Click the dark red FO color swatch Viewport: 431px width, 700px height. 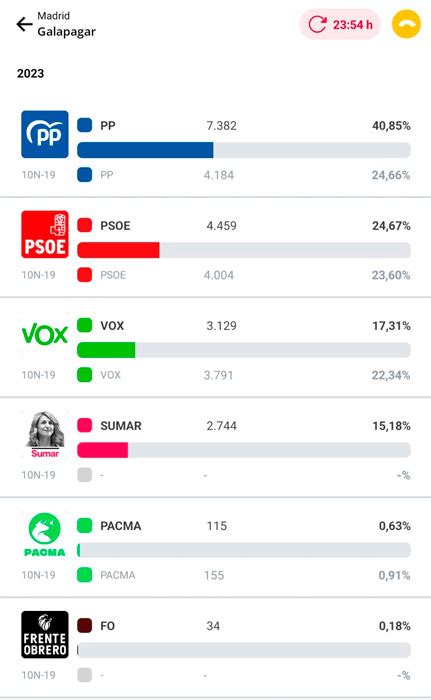pos(84,625)
